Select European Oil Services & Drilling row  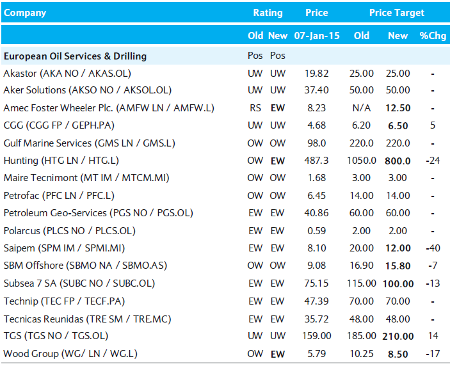click(225, 56)
